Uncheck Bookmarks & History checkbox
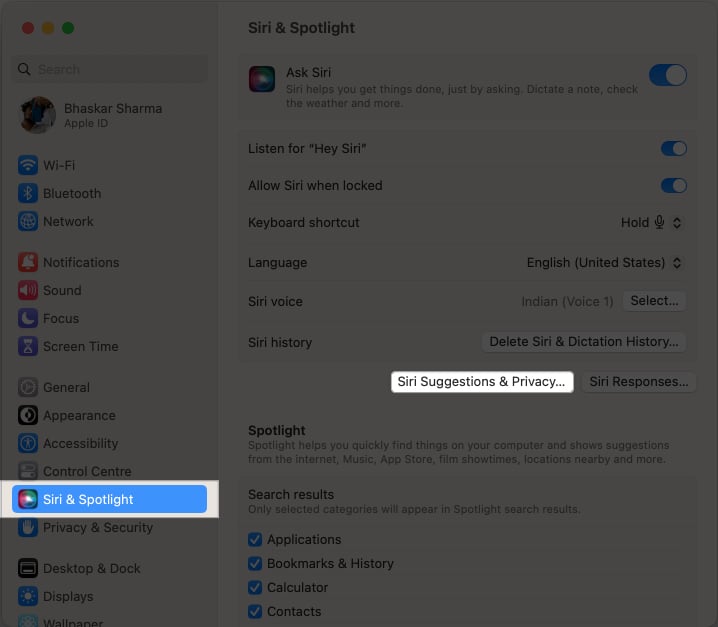 (255, 563)
